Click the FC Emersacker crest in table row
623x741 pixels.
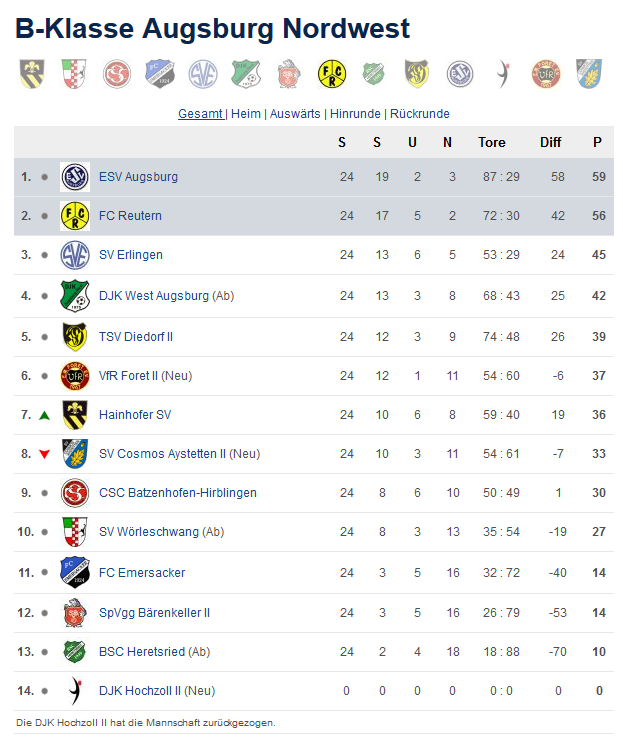[75, 572]
